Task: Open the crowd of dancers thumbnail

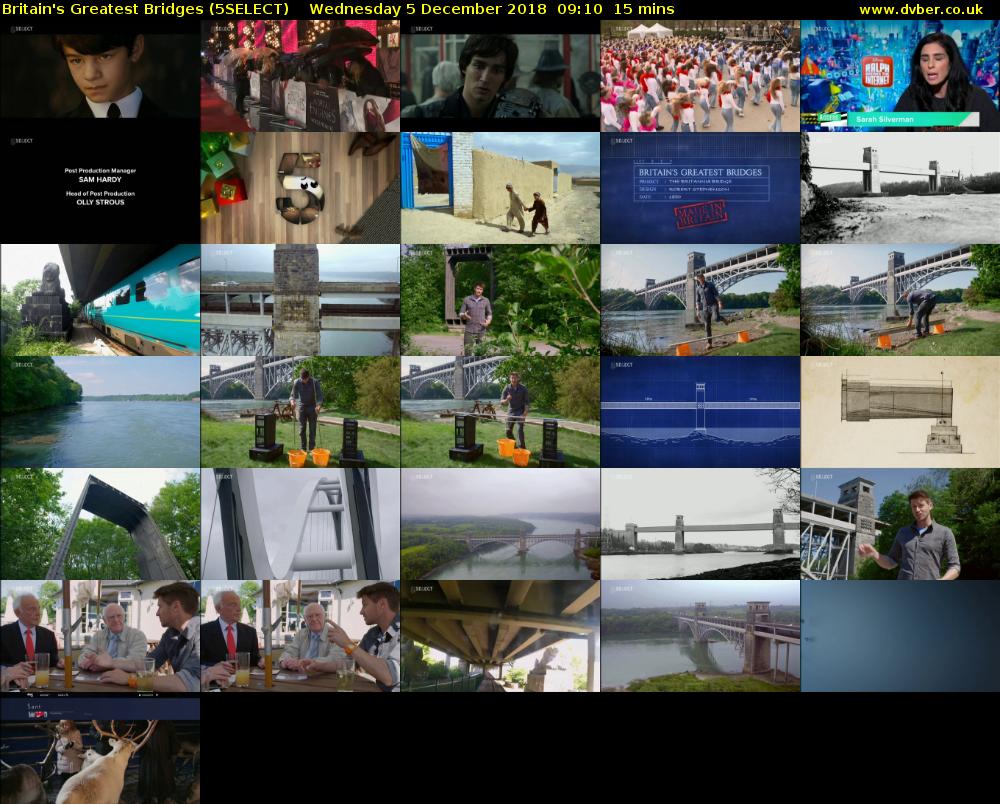Action: 700,76
